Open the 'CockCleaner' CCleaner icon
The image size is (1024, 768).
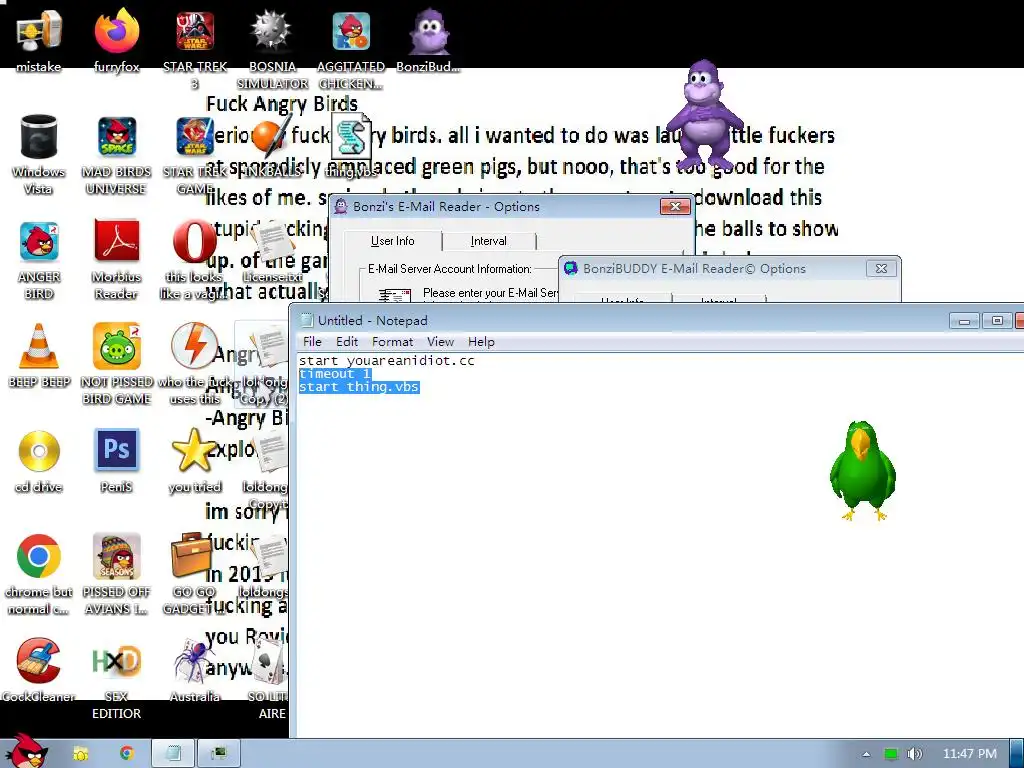[x=39, y=661]
